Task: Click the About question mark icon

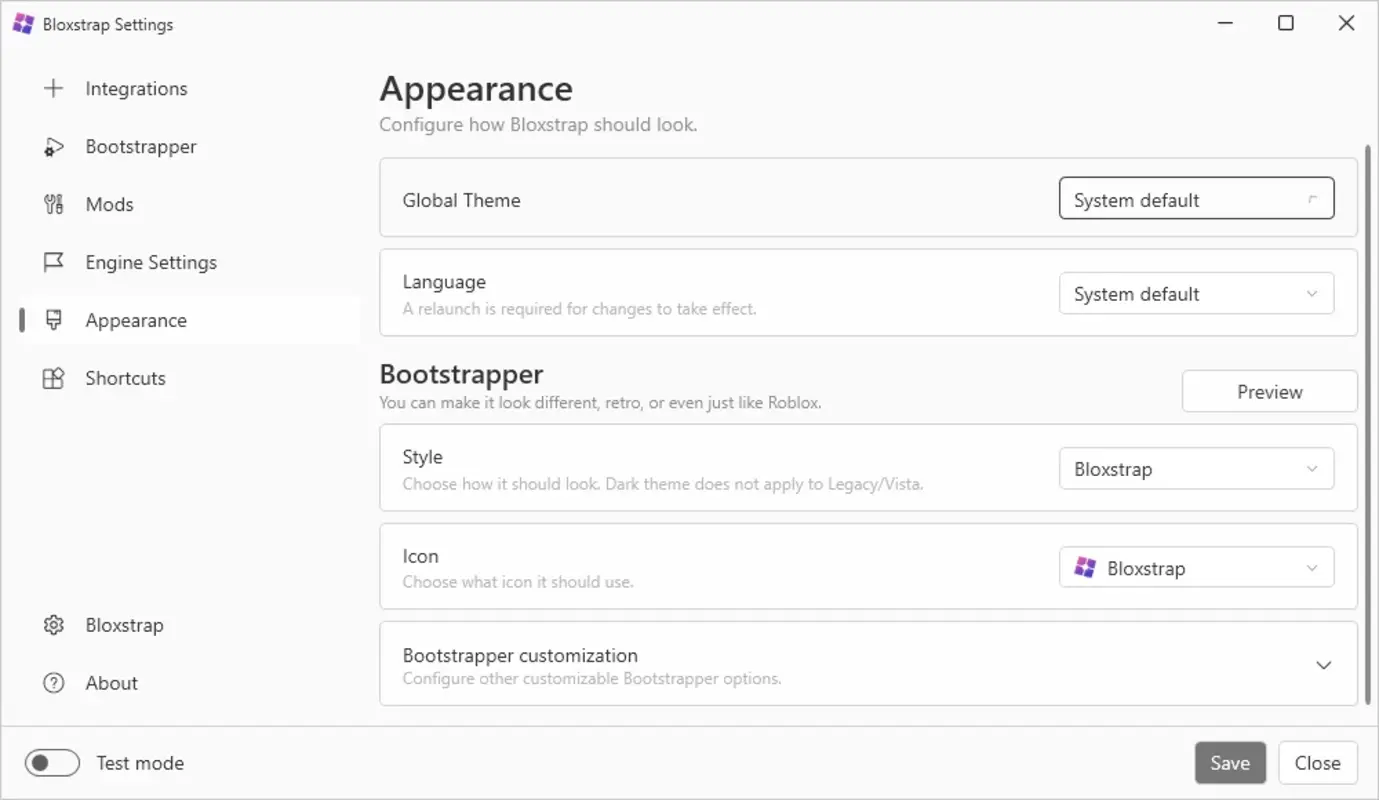Action: tap(53, 682)
